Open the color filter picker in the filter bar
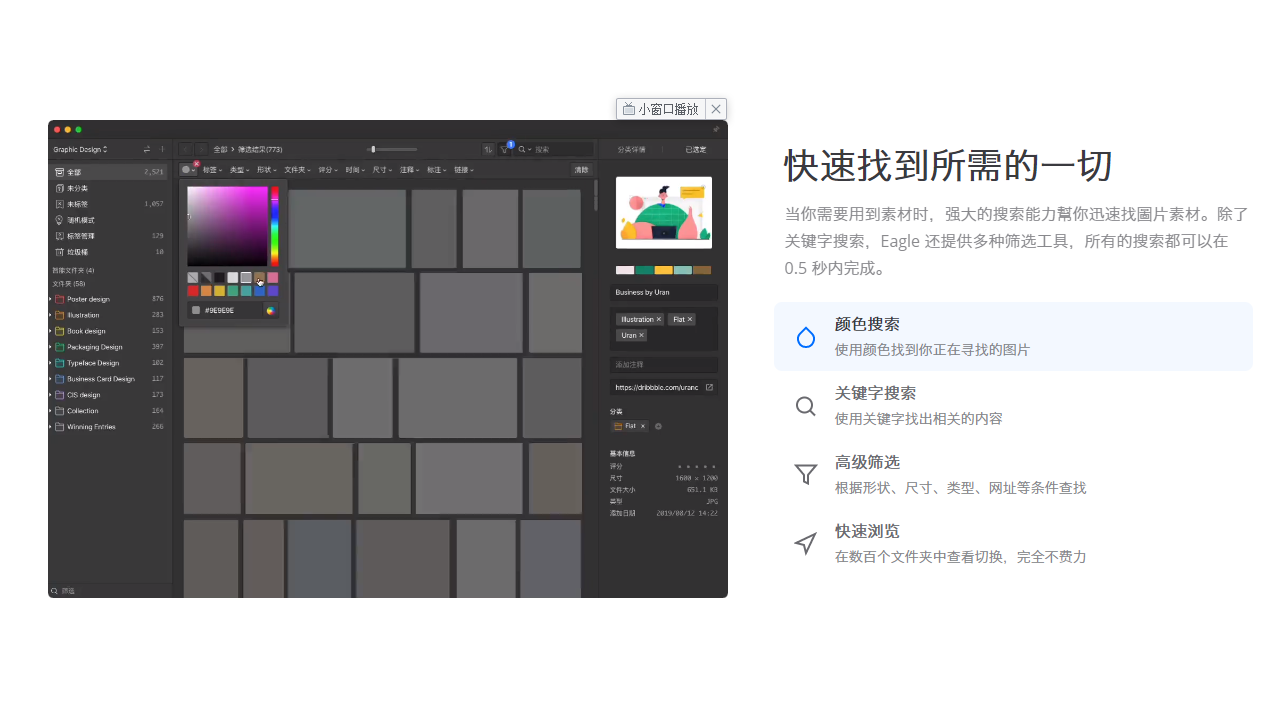 (x=190, y=169)
